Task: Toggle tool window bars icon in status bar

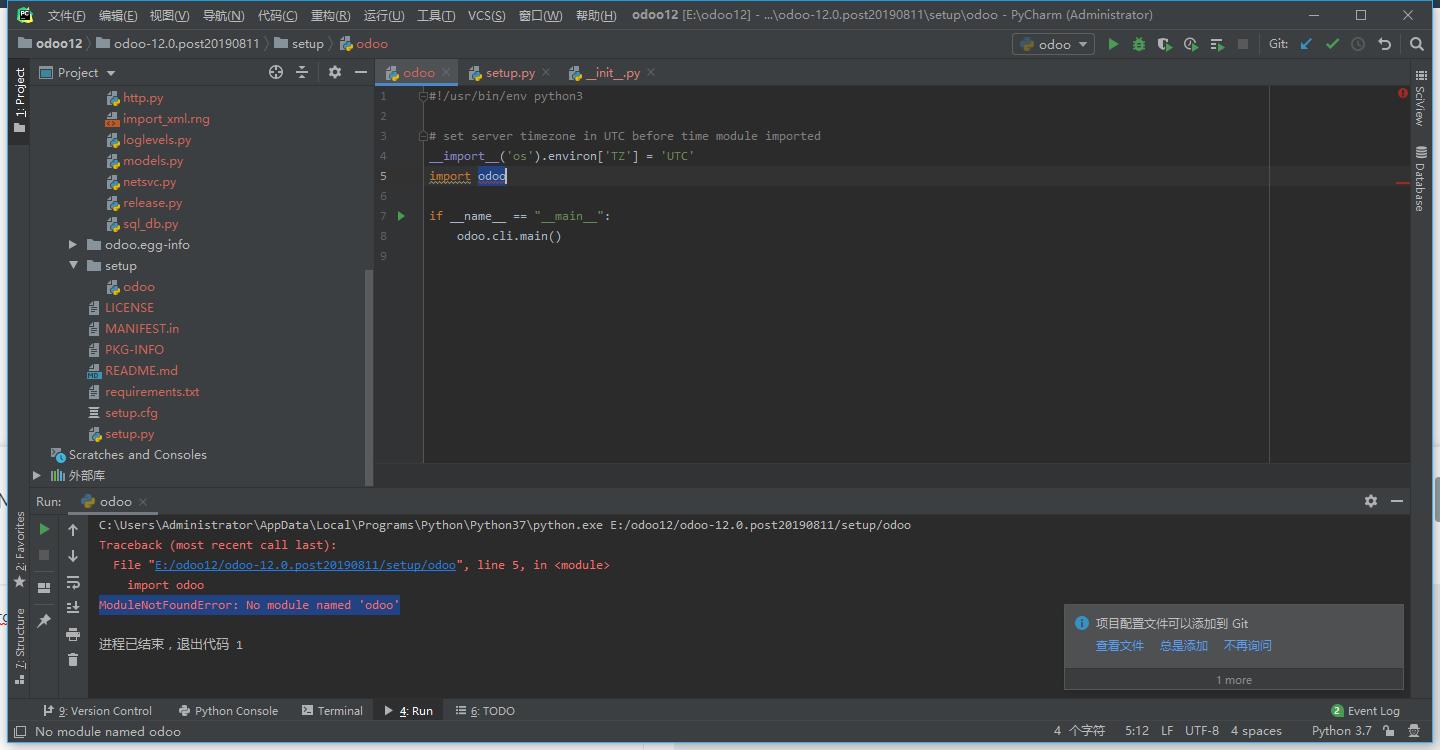Action: 20,731
